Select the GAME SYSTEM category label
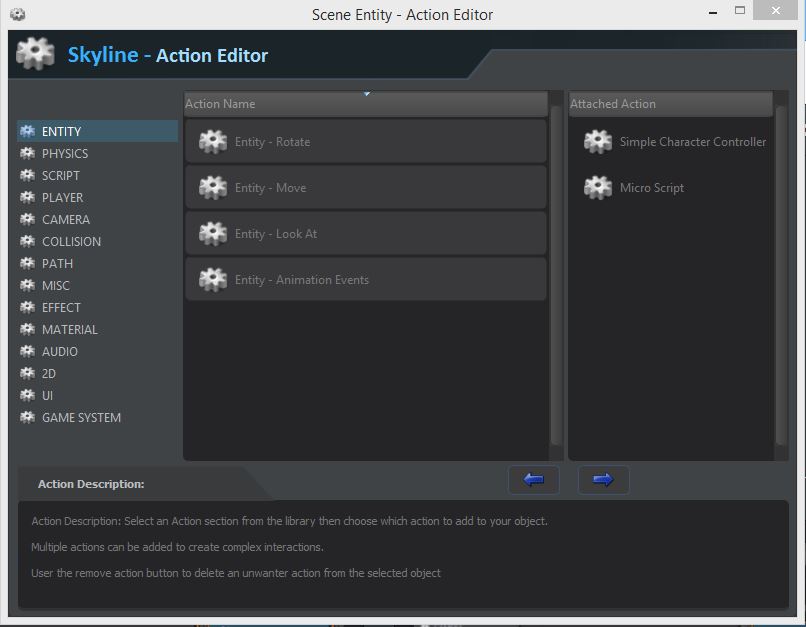806x627 pixels. click(x=81, y=418)
